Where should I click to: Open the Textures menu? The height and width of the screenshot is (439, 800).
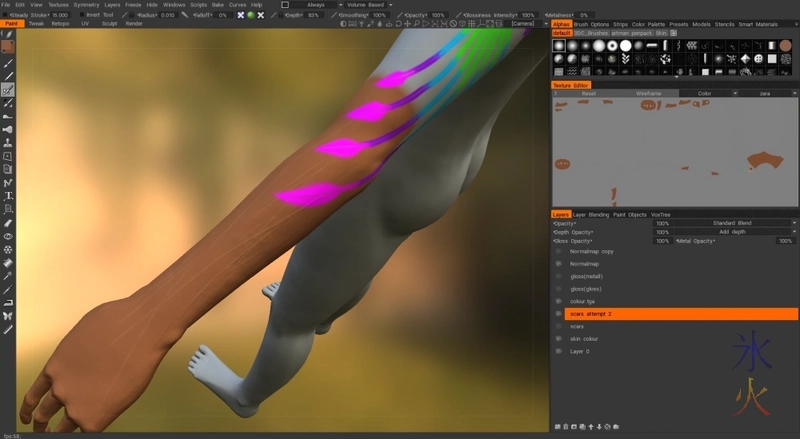(58, 5)
